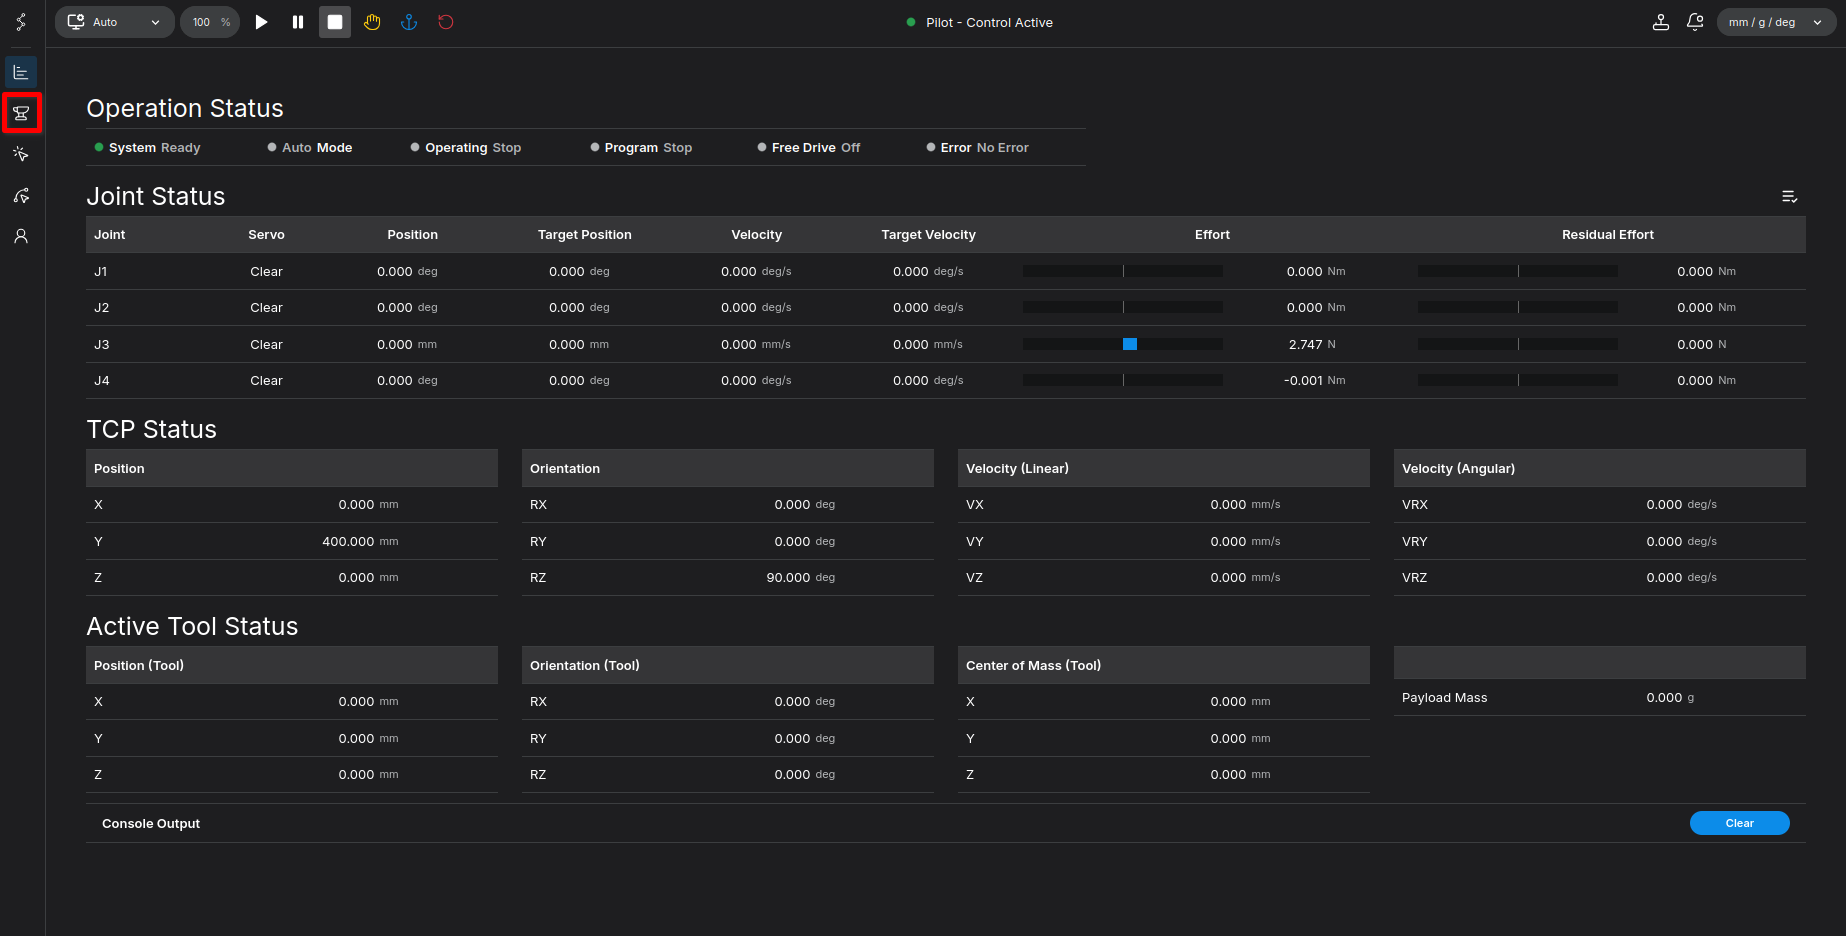Open the mm / g / deg units dropdown

[1775, 22]
